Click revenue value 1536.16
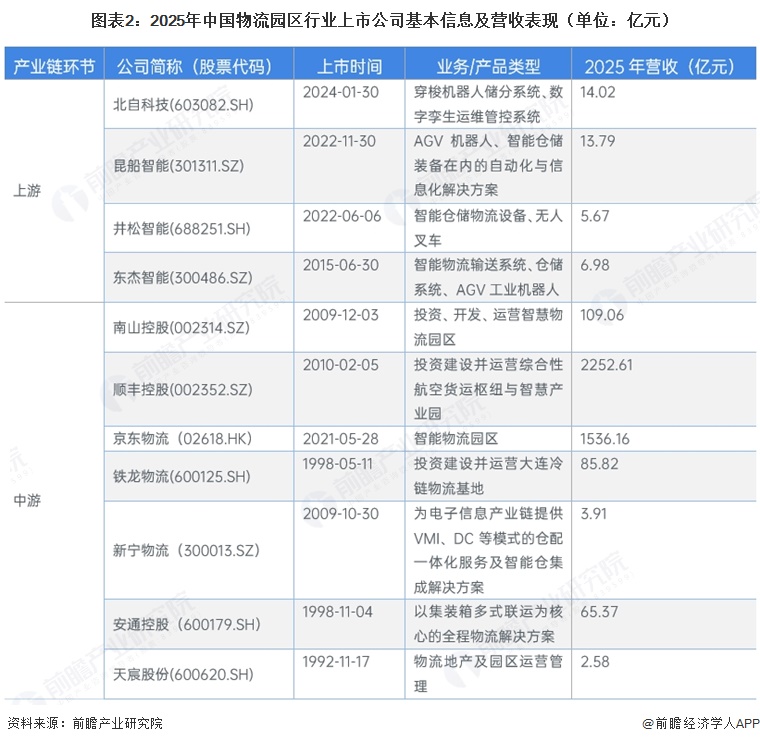 [x=605, y=439]
